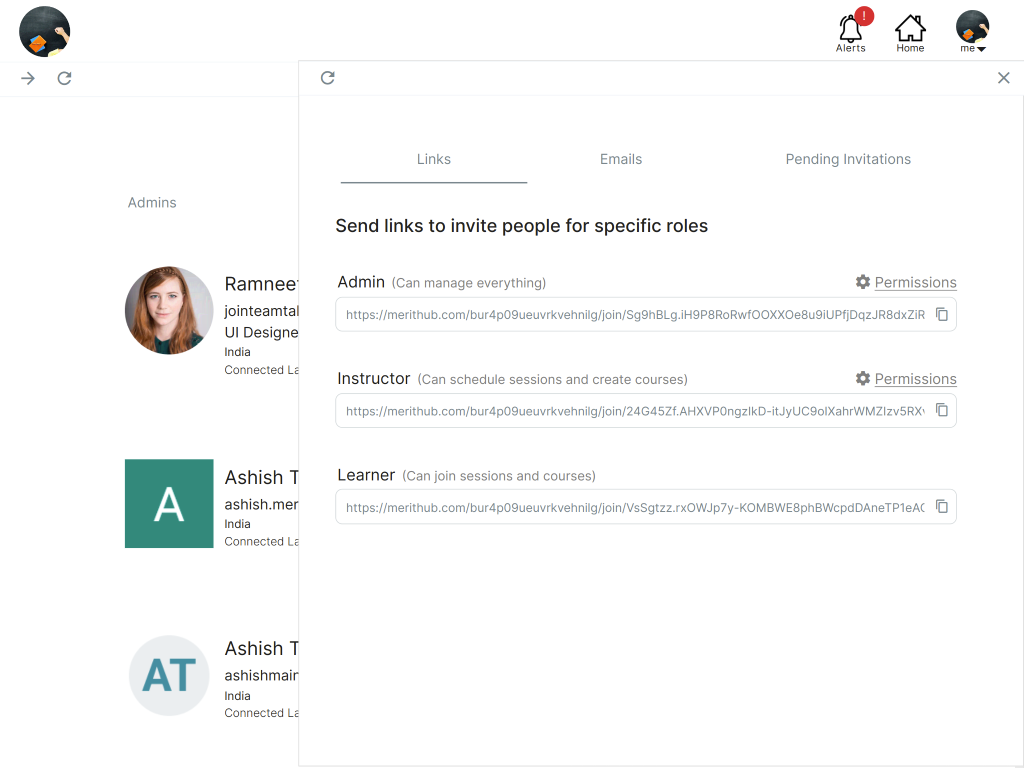The height and width of the screenshot is (768, 1024).
Task: Refresh the Admins list page
Action: pyautogui.click(x=64, y=78)
